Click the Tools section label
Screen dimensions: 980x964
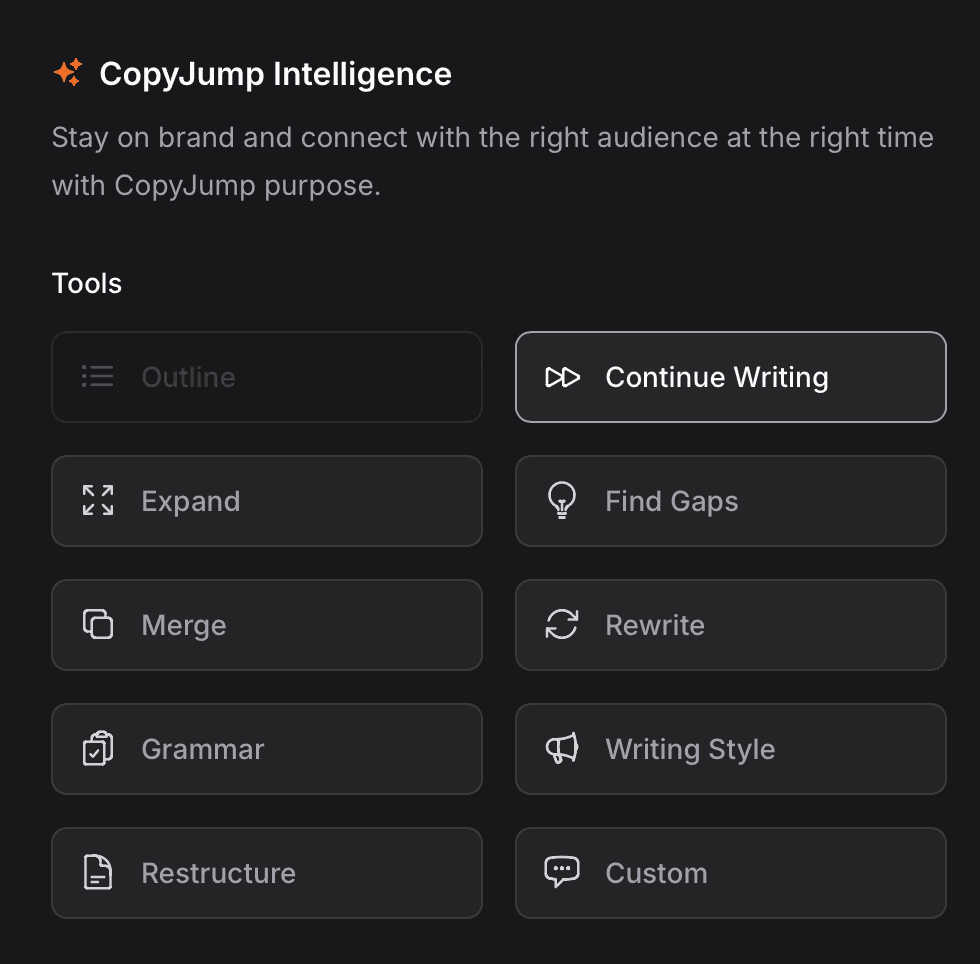pos(87,283)
